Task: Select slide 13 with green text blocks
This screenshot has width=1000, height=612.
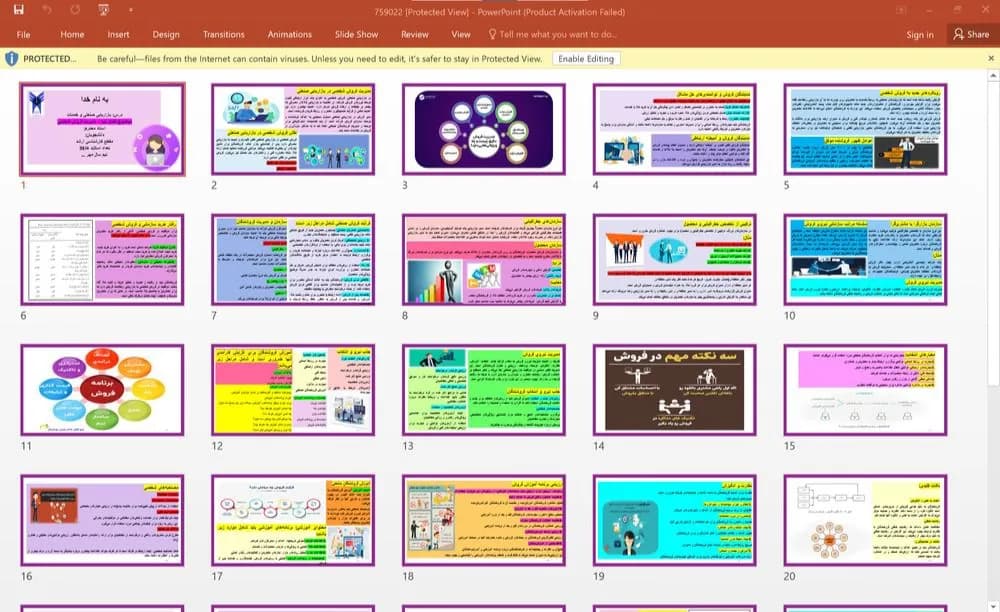Action: click(483, 390)
